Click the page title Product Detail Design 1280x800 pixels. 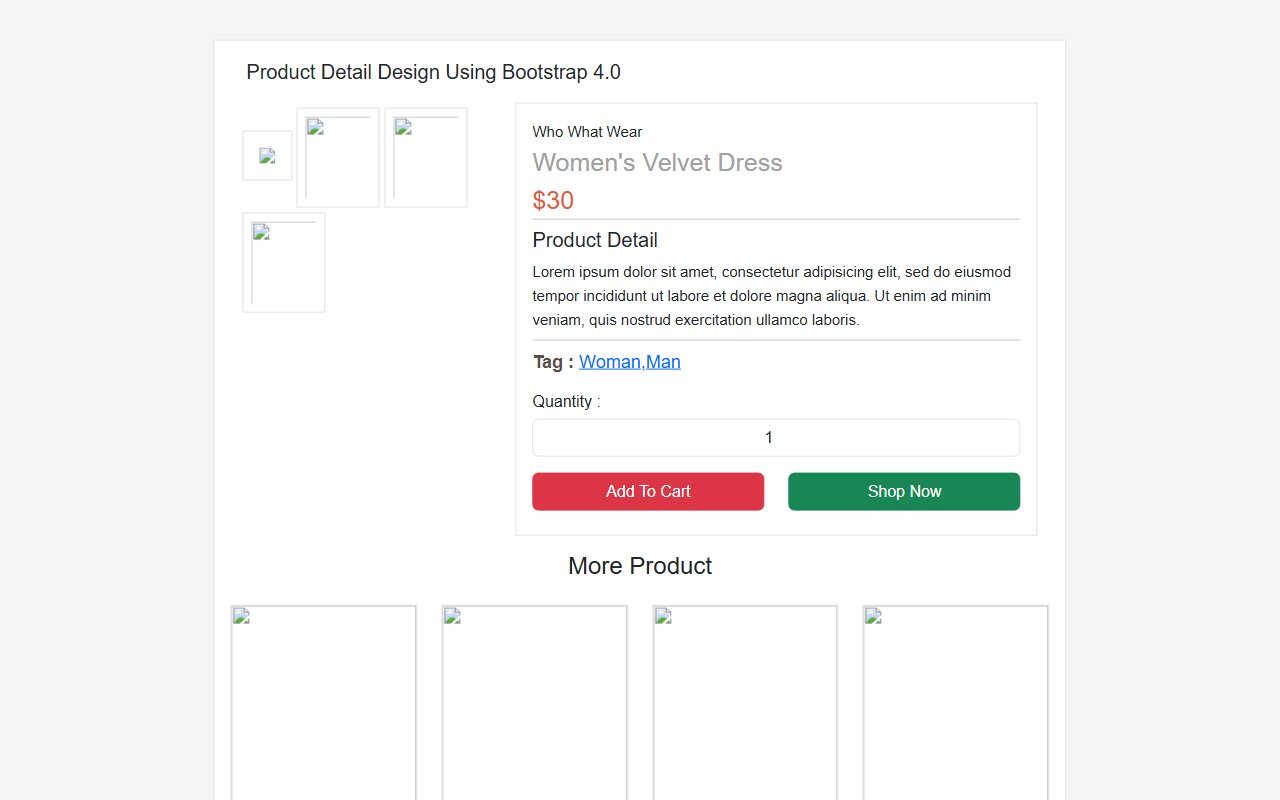click(x=433, y=72)
